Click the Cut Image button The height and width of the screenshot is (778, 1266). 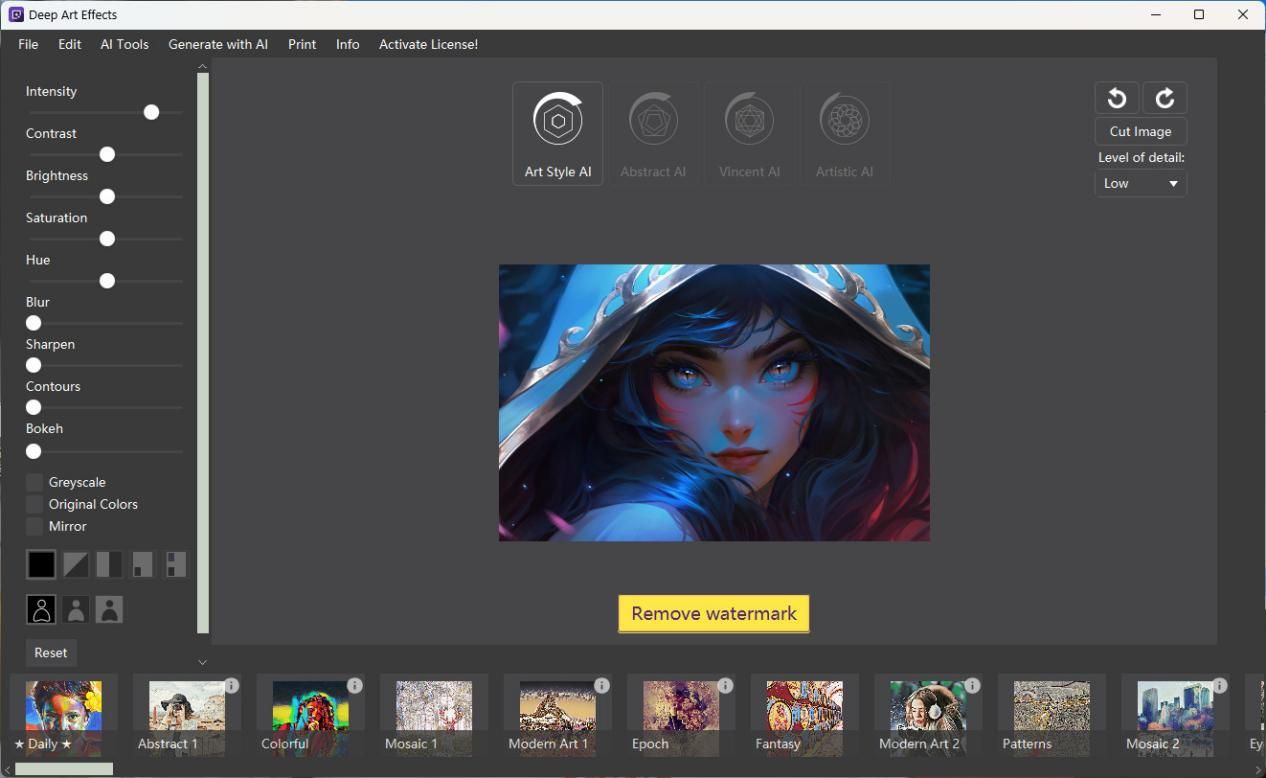click(x=1141, y=131)
